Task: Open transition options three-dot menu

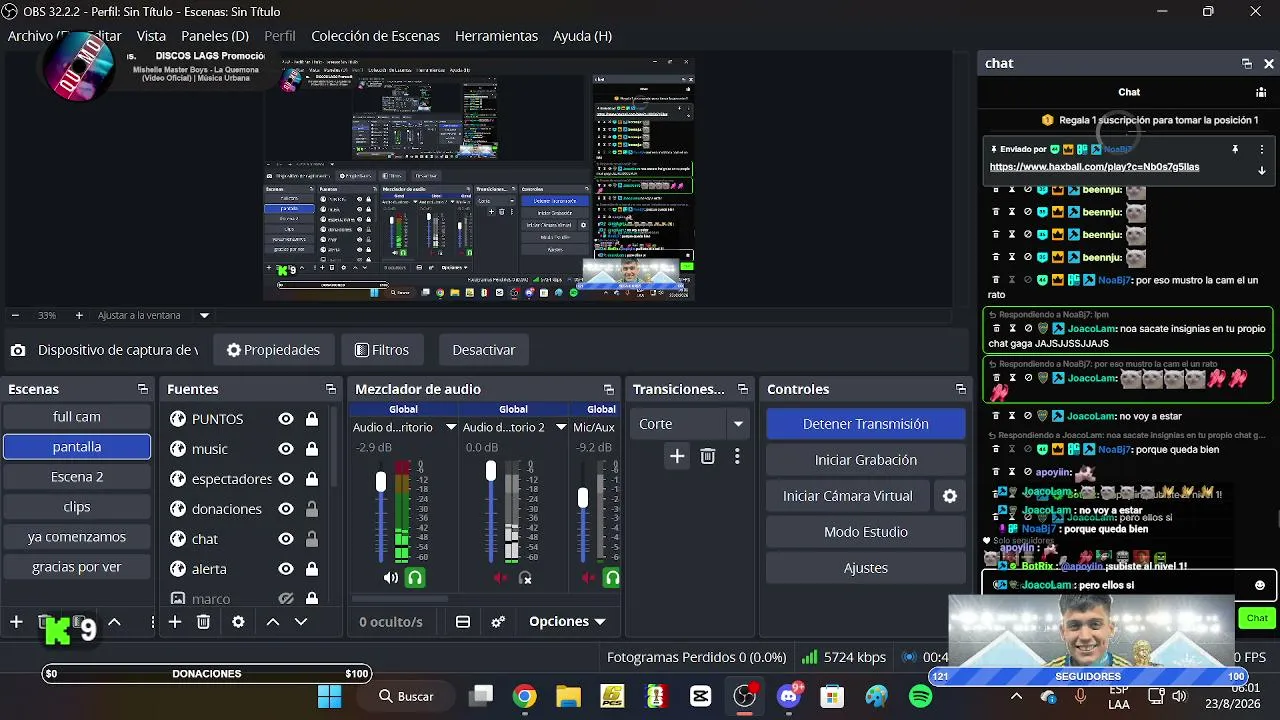Action: 737,456
